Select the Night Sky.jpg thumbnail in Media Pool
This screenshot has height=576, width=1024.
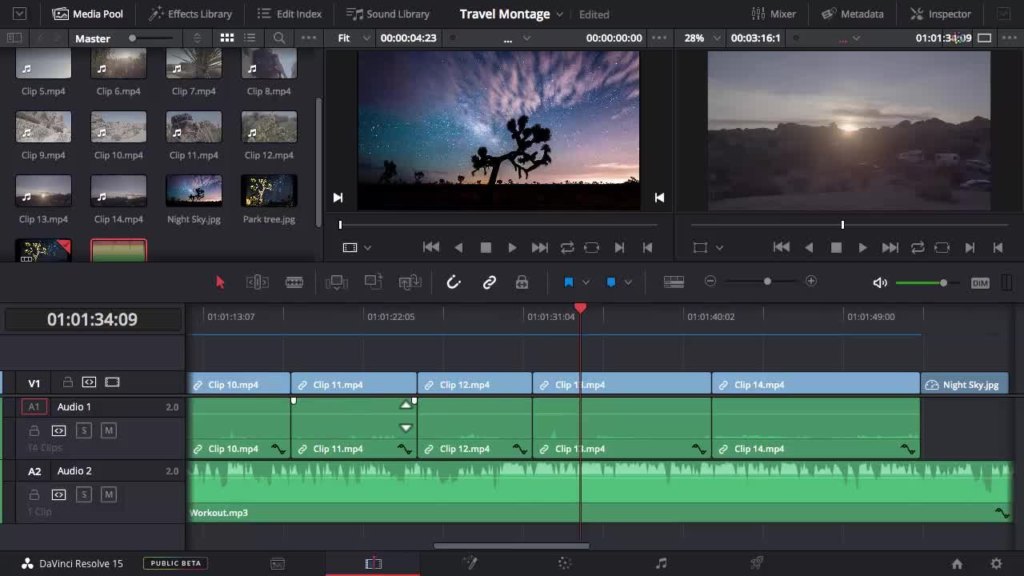coord(194,191)
